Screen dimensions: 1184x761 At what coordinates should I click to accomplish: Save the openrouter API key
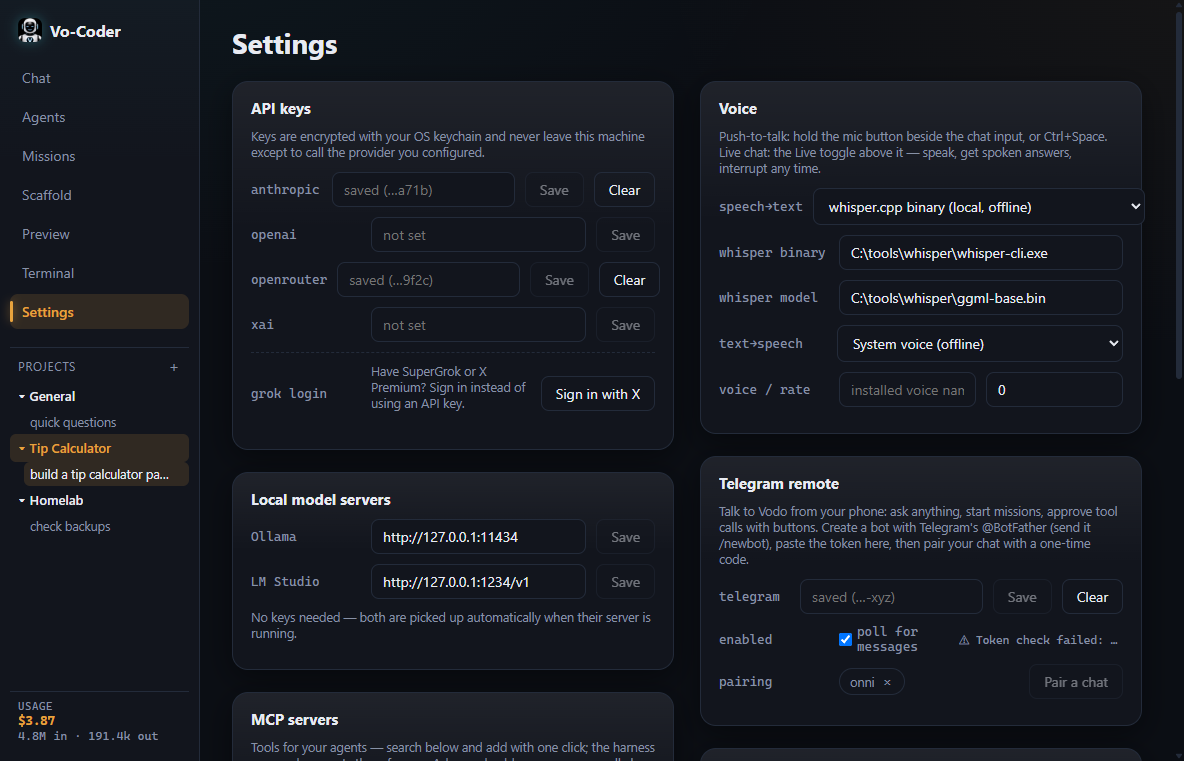click(560, 280)
